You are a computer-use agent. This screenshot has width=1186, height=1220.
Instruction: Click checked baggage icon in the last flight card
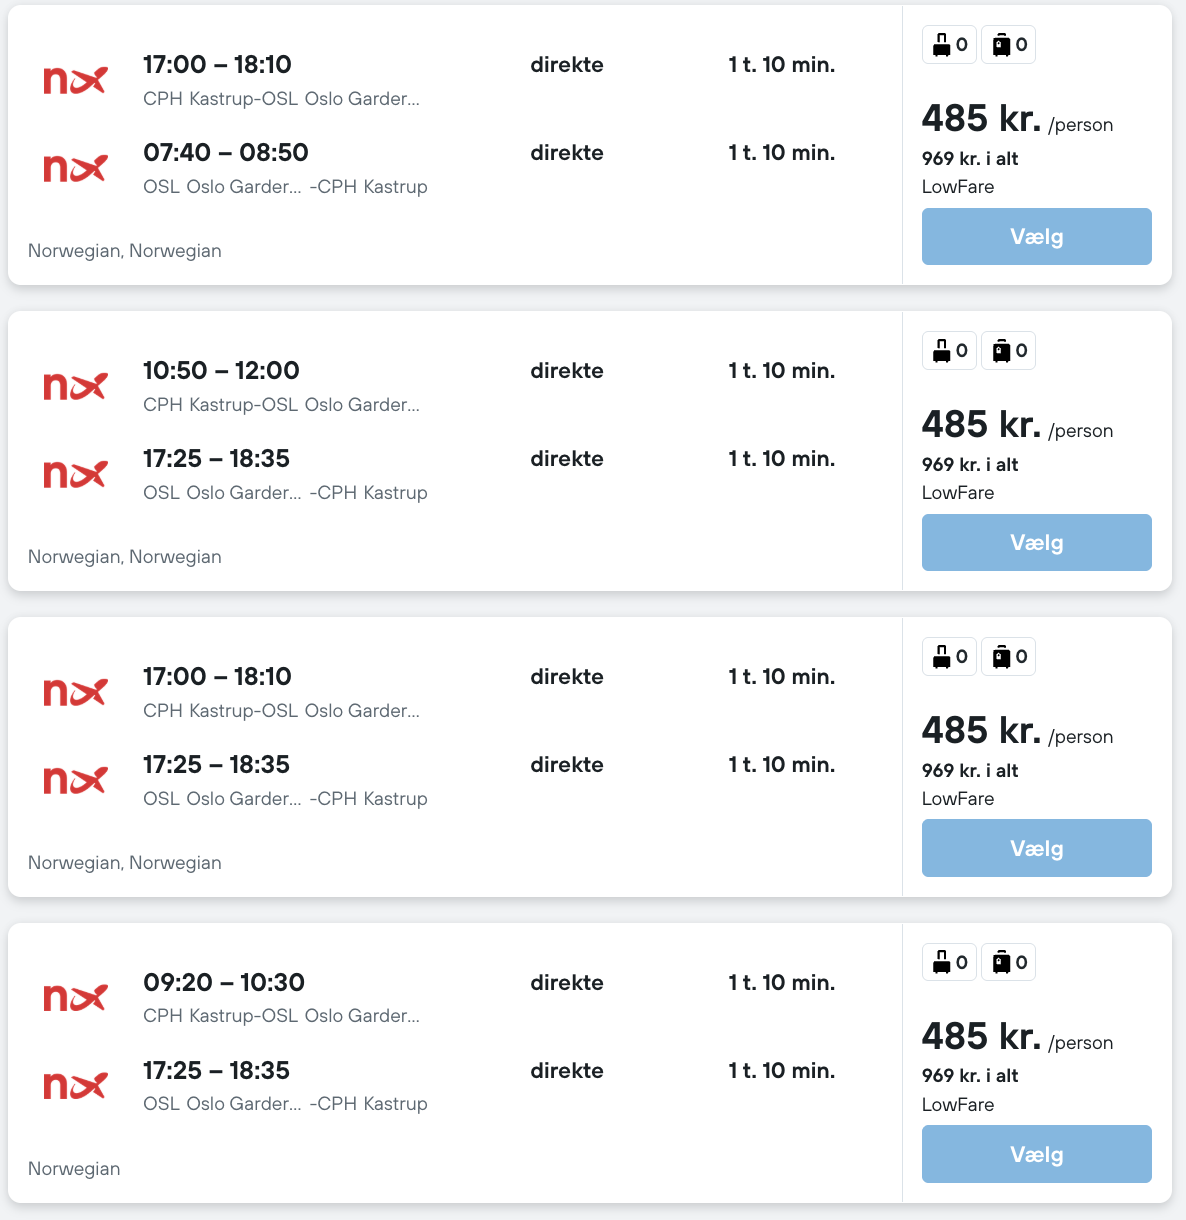point(1001,963)
